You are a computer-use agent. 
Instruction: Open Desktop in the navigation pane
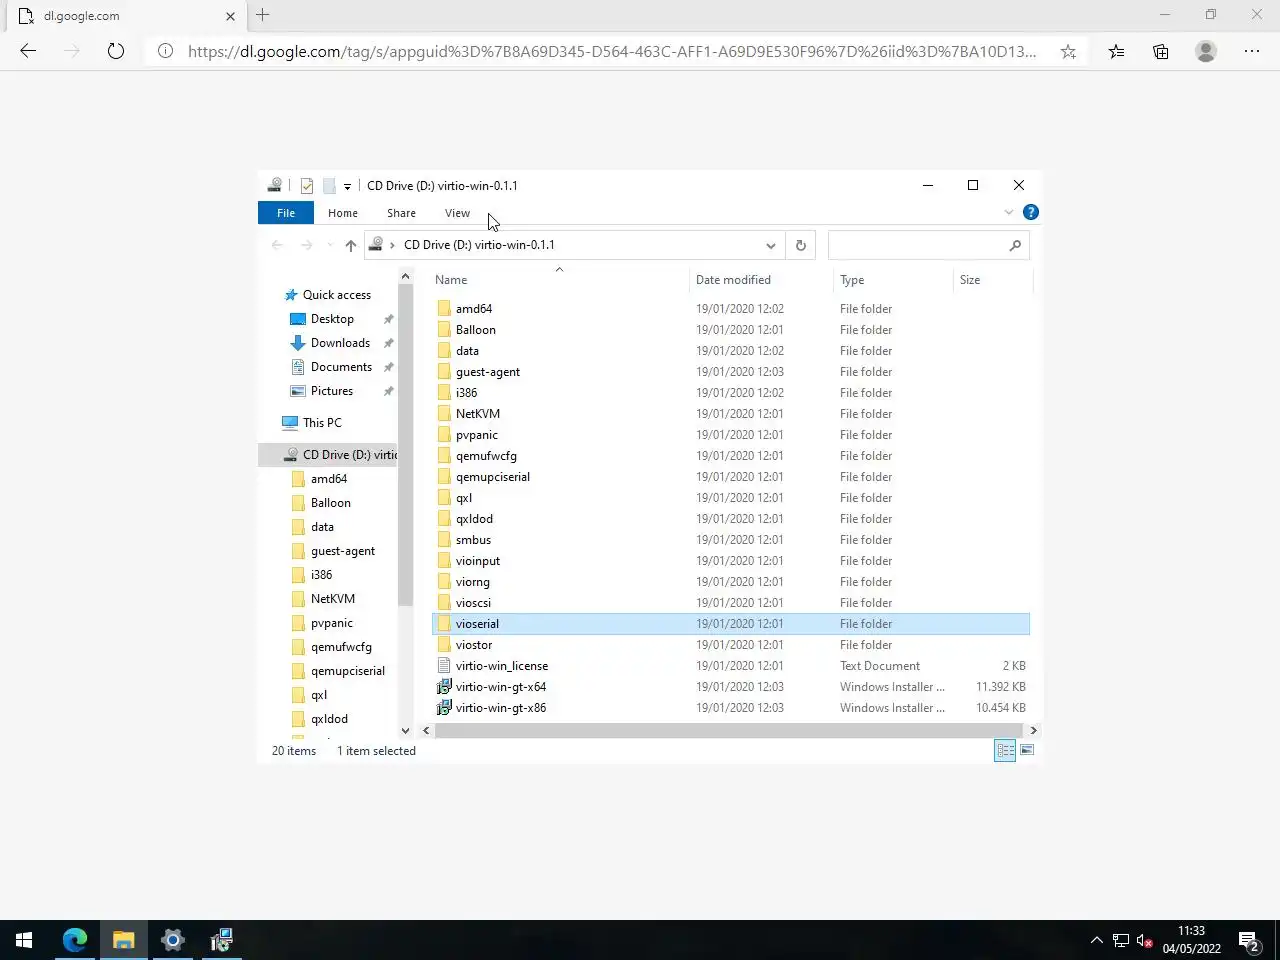[x=332, y=319]
